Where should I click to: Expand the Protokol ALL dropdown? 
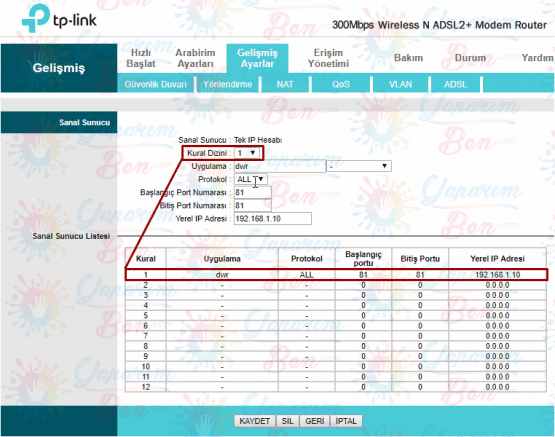click(251, 179)
